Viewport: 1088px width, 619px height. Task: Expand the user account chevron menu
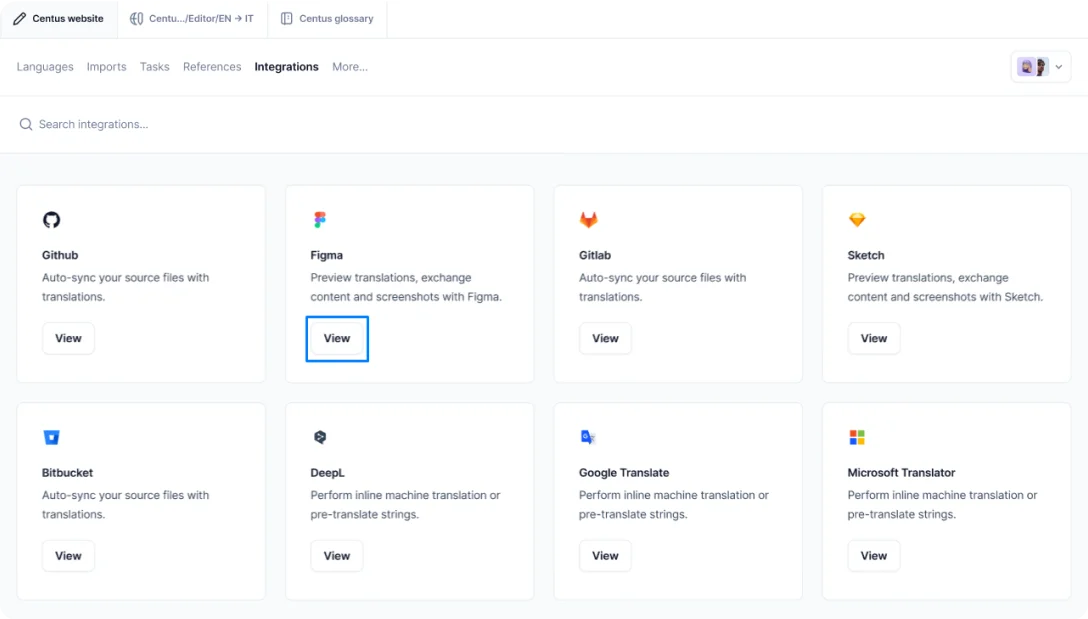pos(1057,66)
